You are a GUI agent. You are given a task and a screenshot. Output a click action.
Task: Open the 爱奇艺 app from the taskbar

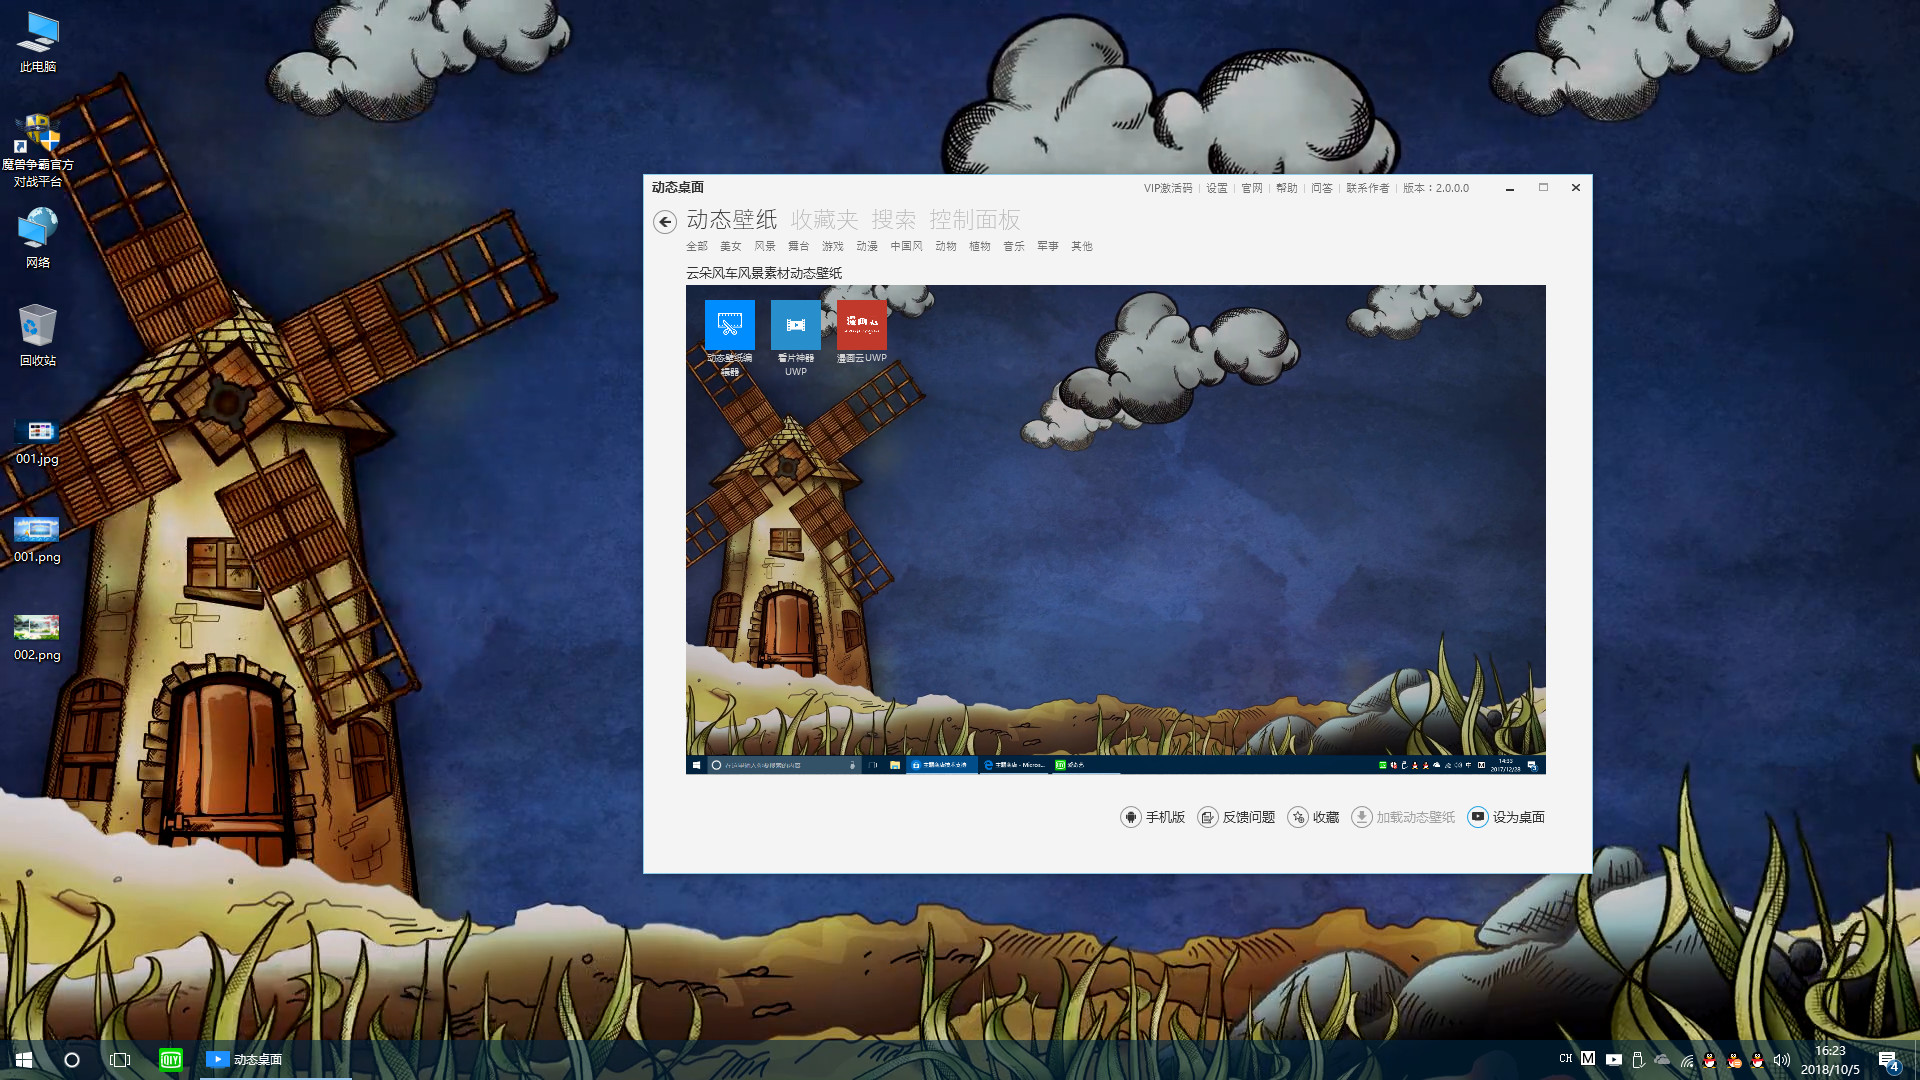[x=170, y=1059]
